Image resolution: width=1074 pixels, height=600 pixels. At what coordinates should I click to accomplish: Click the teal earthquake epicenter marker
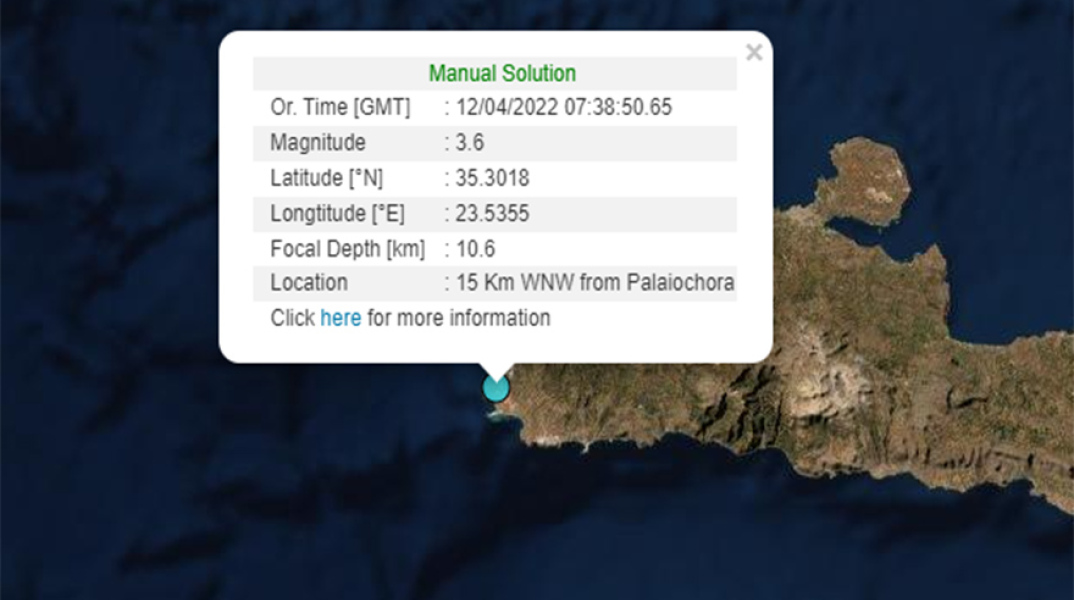pos(496,387)
